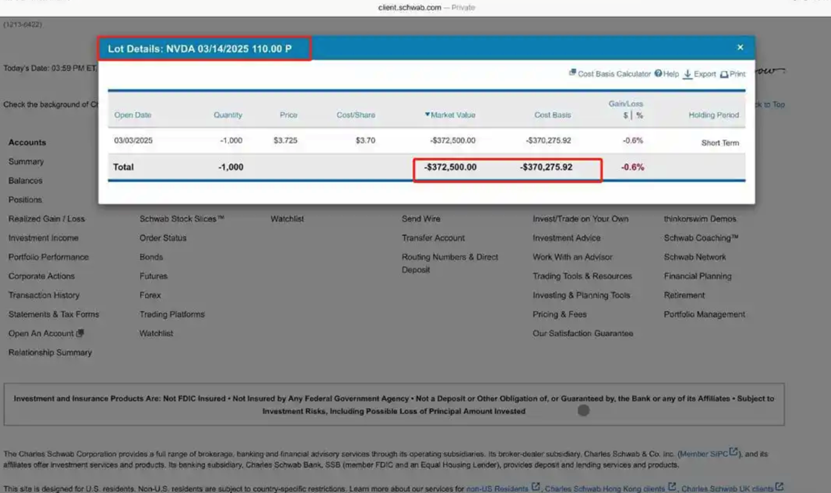Switch Gain/Loss display to dollars
831x493 pixels.
pos(626,115)
